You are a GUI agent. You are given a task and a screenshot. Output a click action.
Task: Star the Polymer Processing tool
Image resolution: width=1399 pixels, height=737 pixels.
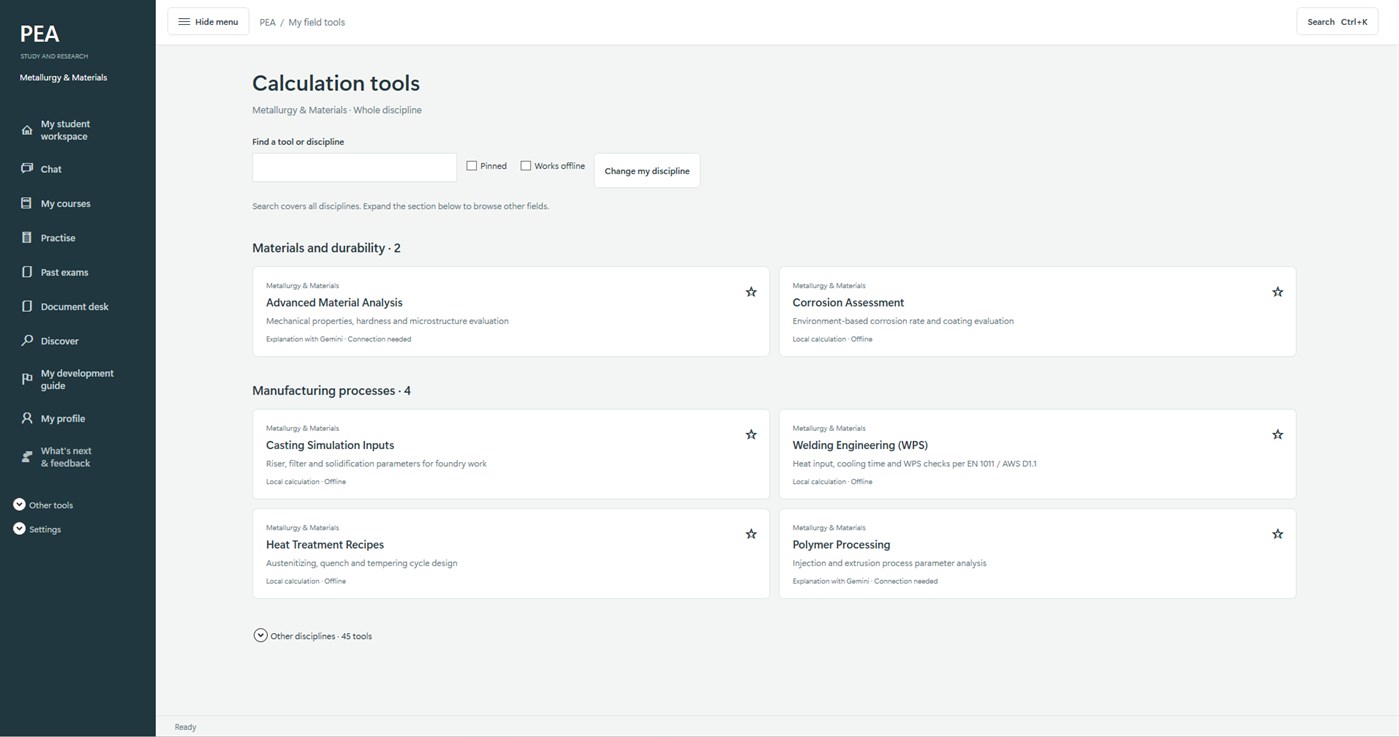[1277, 534]
